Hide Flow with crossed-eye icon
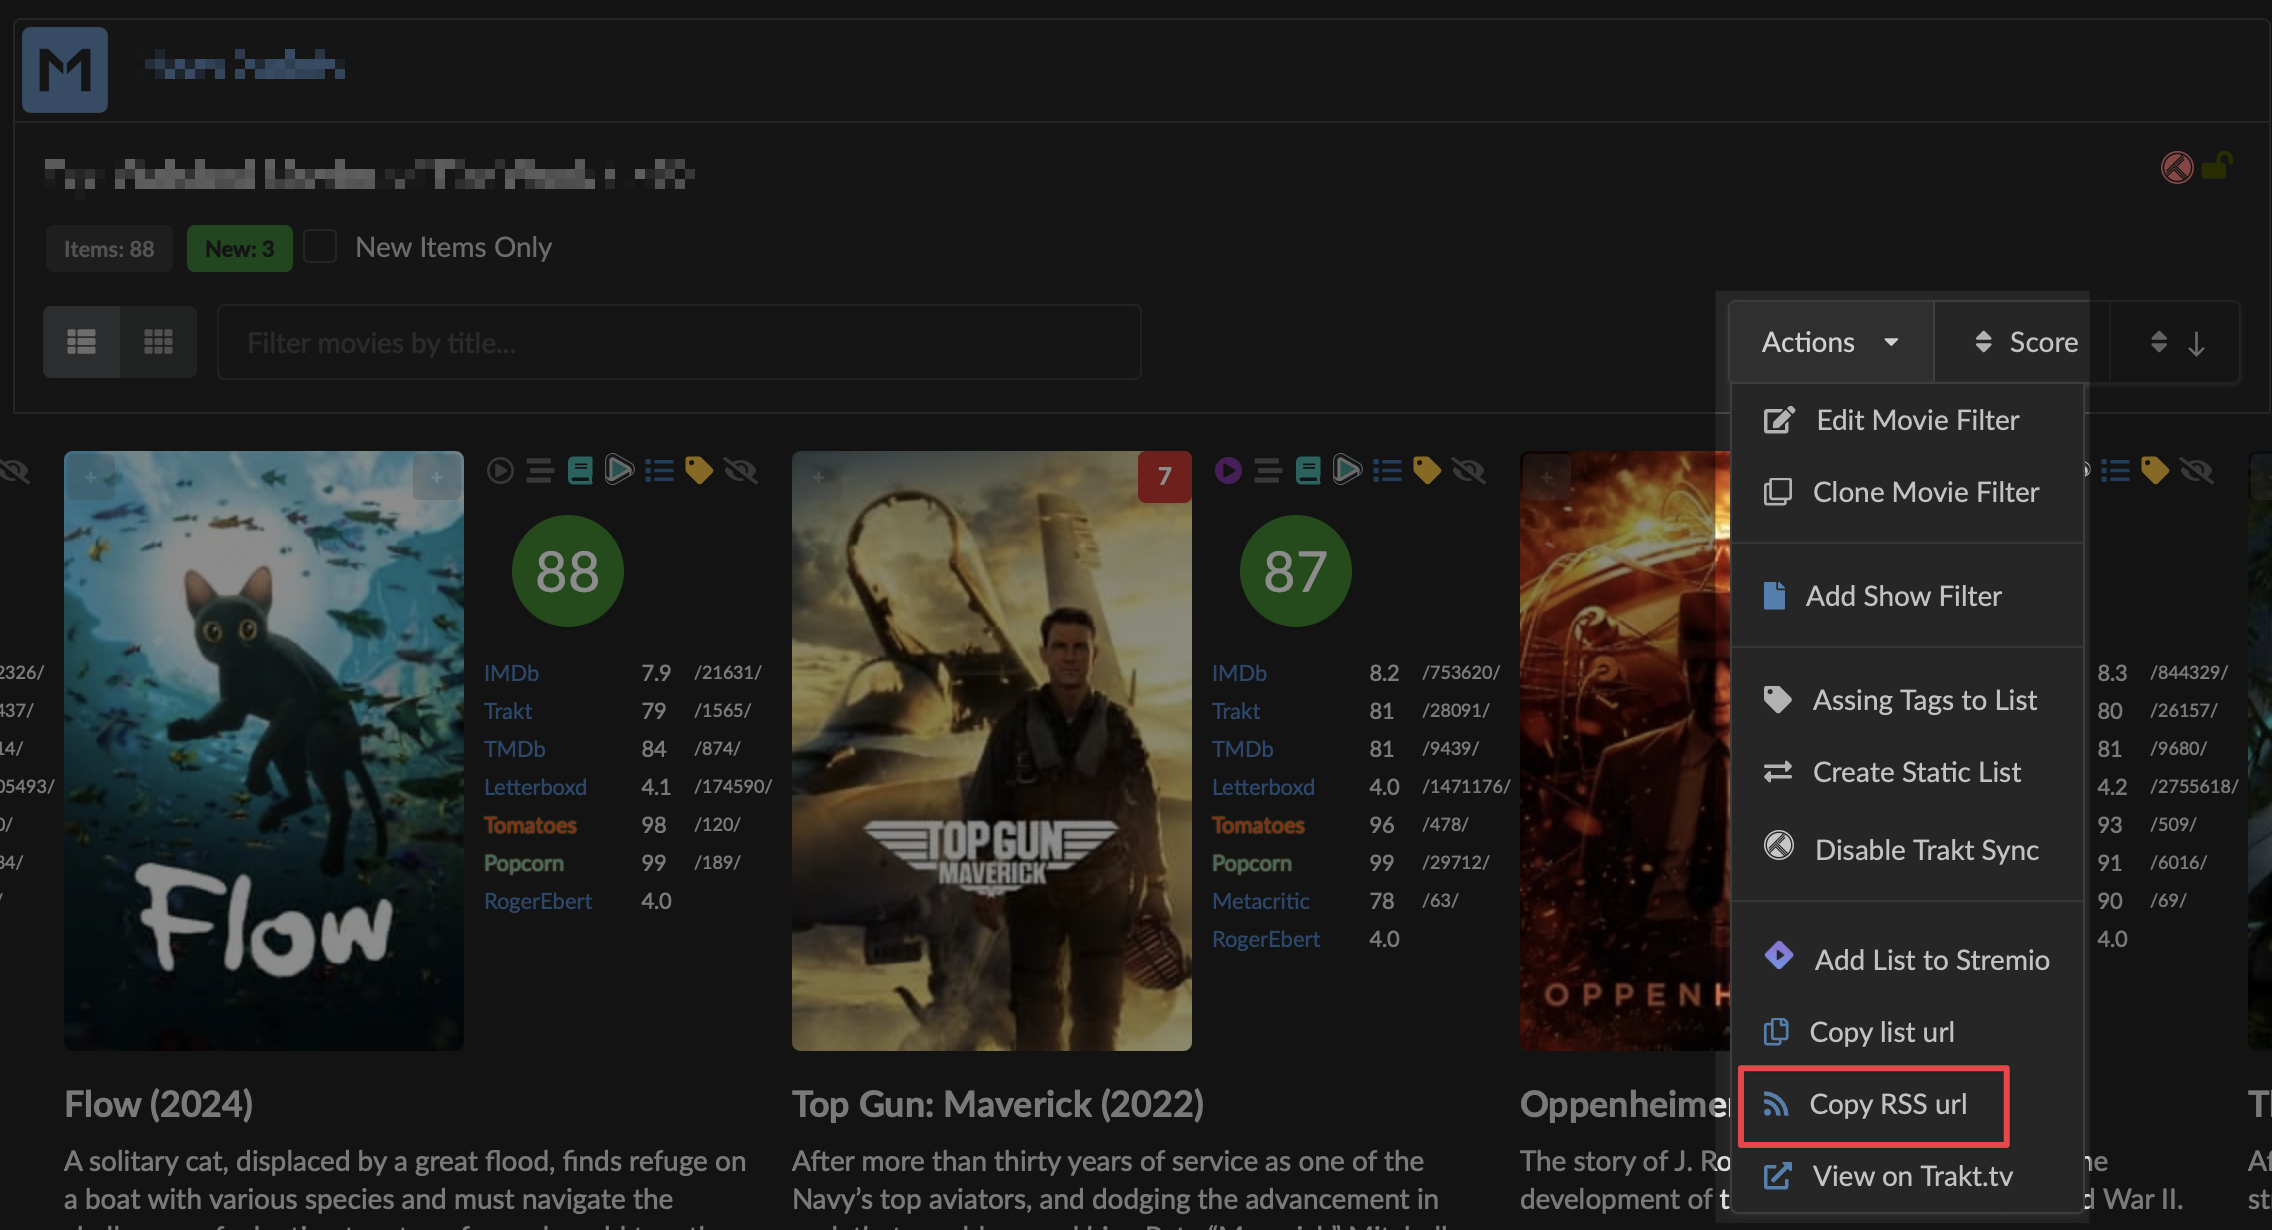 click(741, 470)
